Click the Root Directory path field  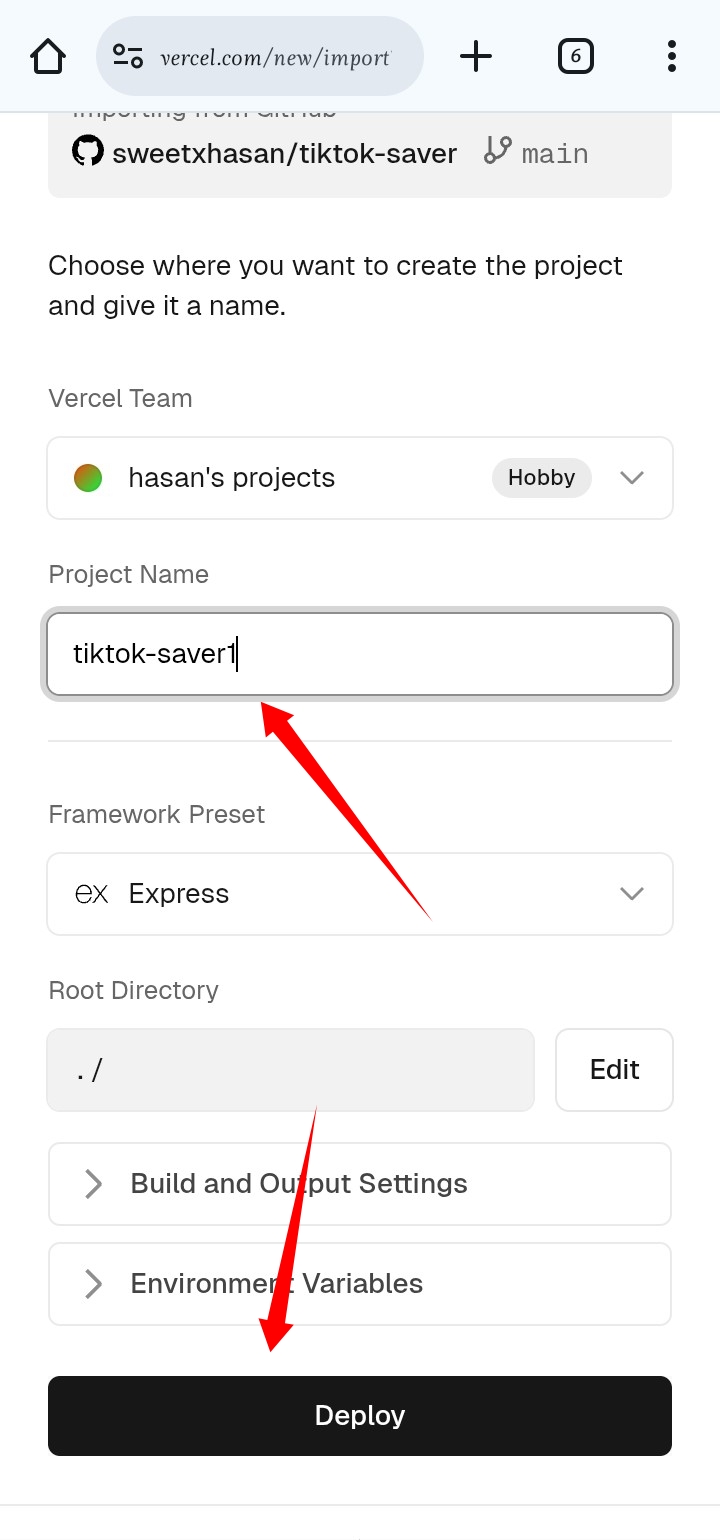click(x=290, y=1070)
